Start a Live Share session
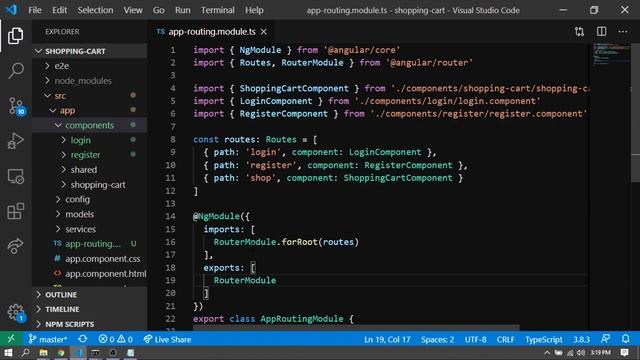 167,339
